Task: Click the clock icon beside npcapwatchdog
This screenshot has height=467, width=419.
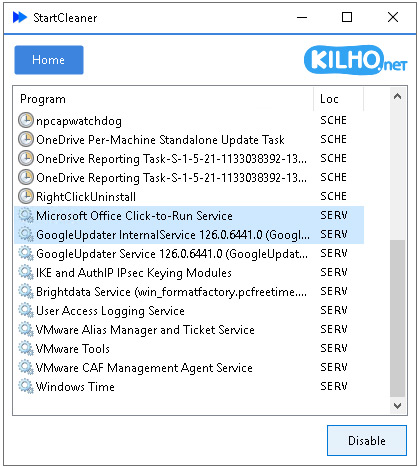Action: point(26,120)
